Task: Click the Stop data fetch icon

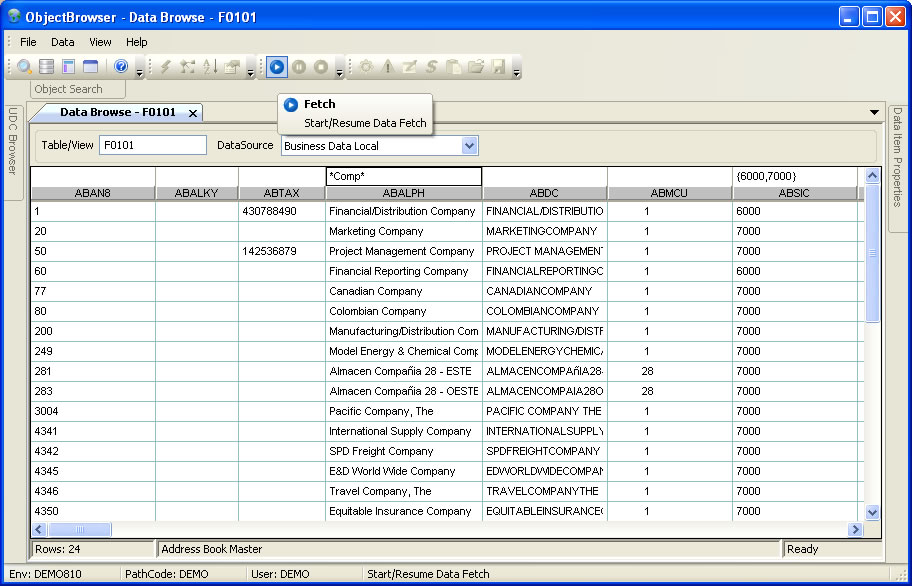Action: 321,67
